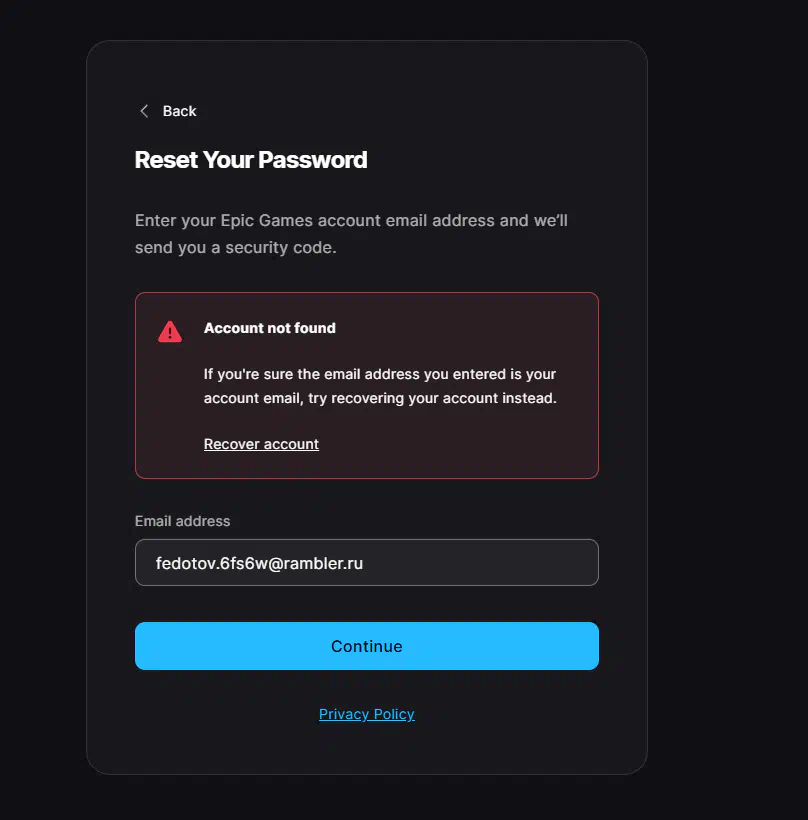Screen dimensions: 808x820
Task: Click empty card area below Privacy Policy
Action: pyautogui.click(x=366, y=748)
